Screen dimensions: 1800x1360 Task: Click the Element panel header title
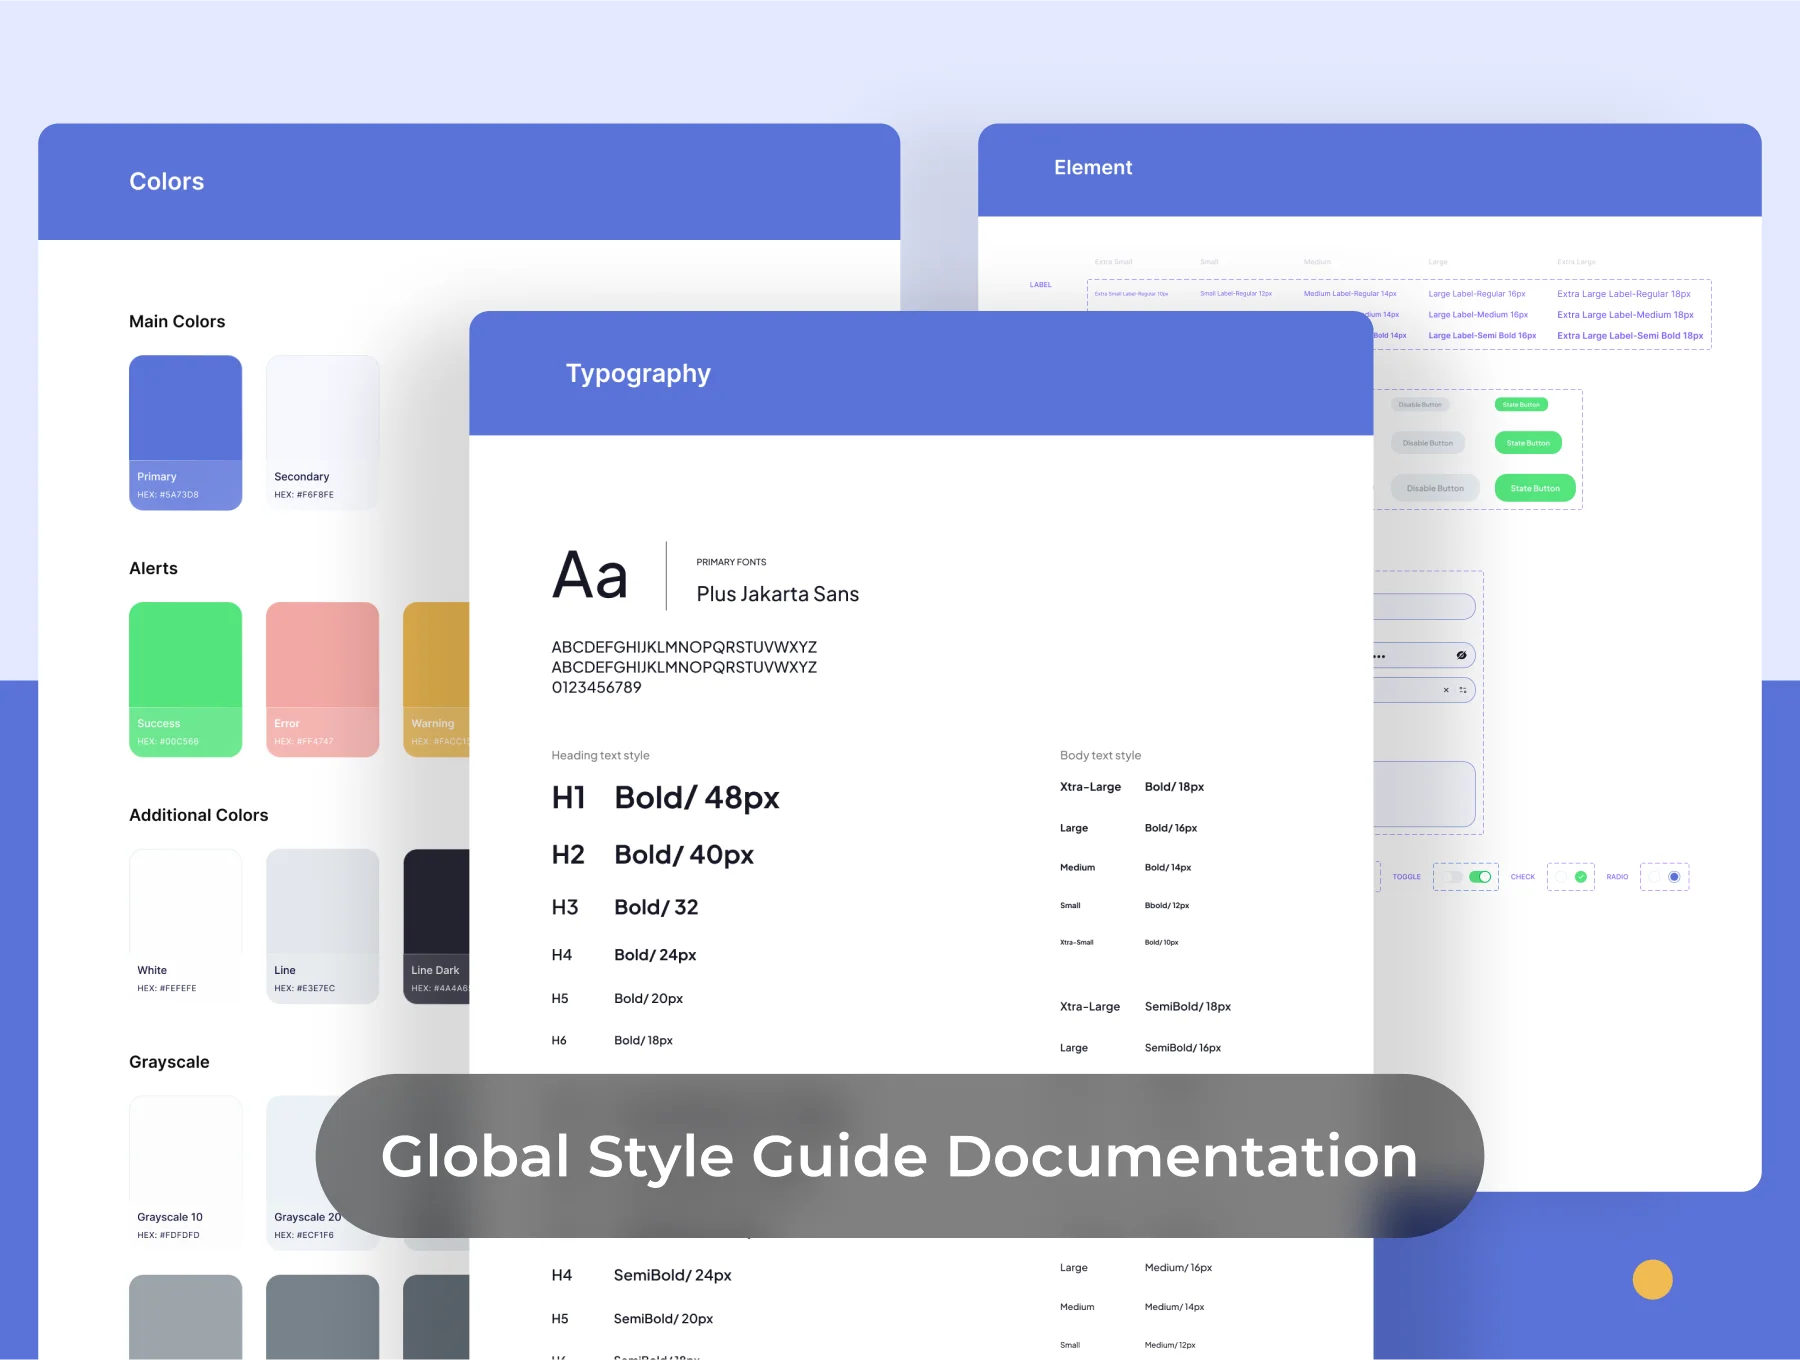pos(1093,168)
